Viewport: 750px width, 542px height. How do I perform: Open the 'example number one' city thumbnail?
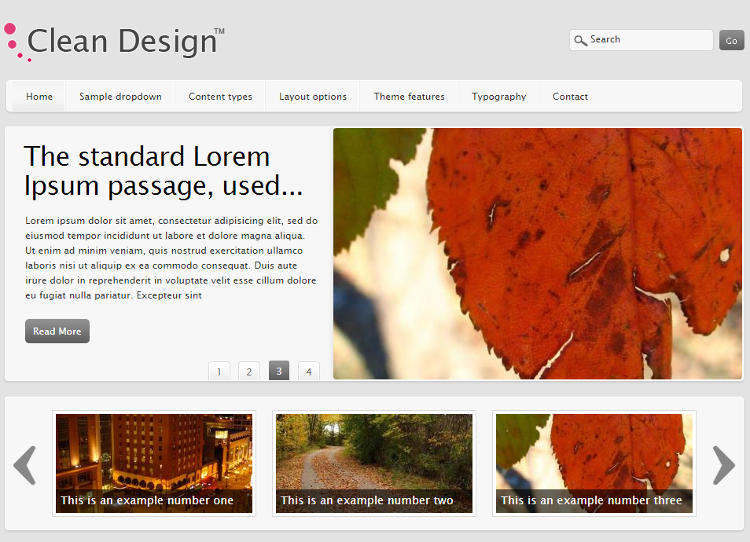click(x=154, y=463)
